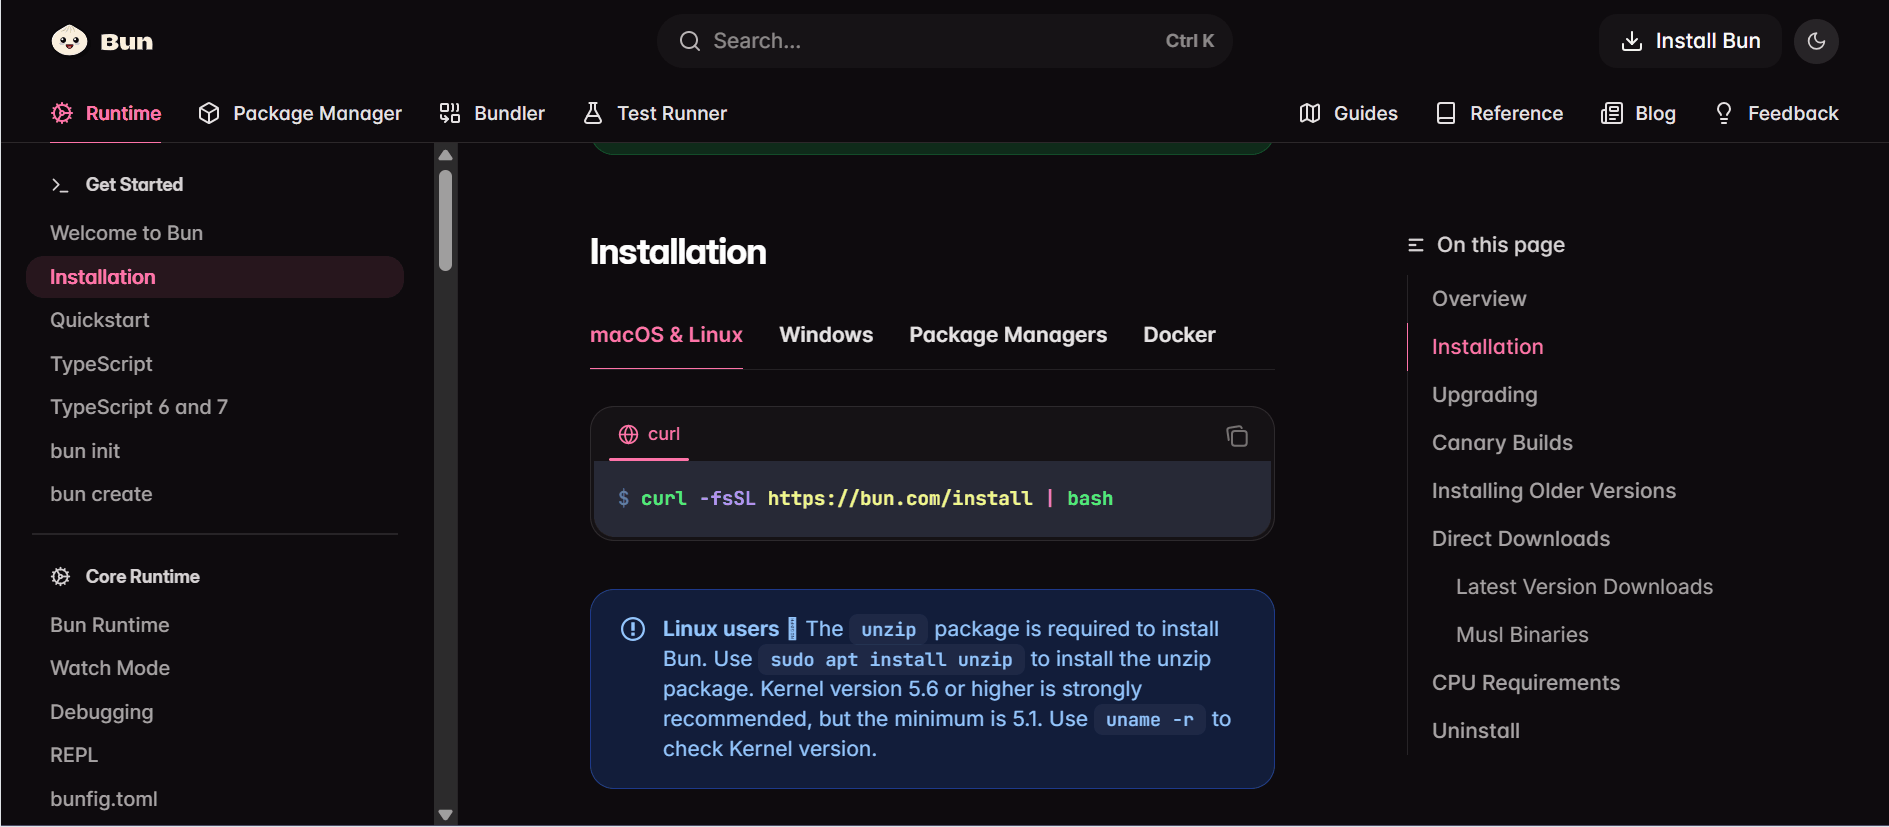Click the Install Bun download button
The height and width of the screenshot is (827, 1889).
pos(1690,41)
